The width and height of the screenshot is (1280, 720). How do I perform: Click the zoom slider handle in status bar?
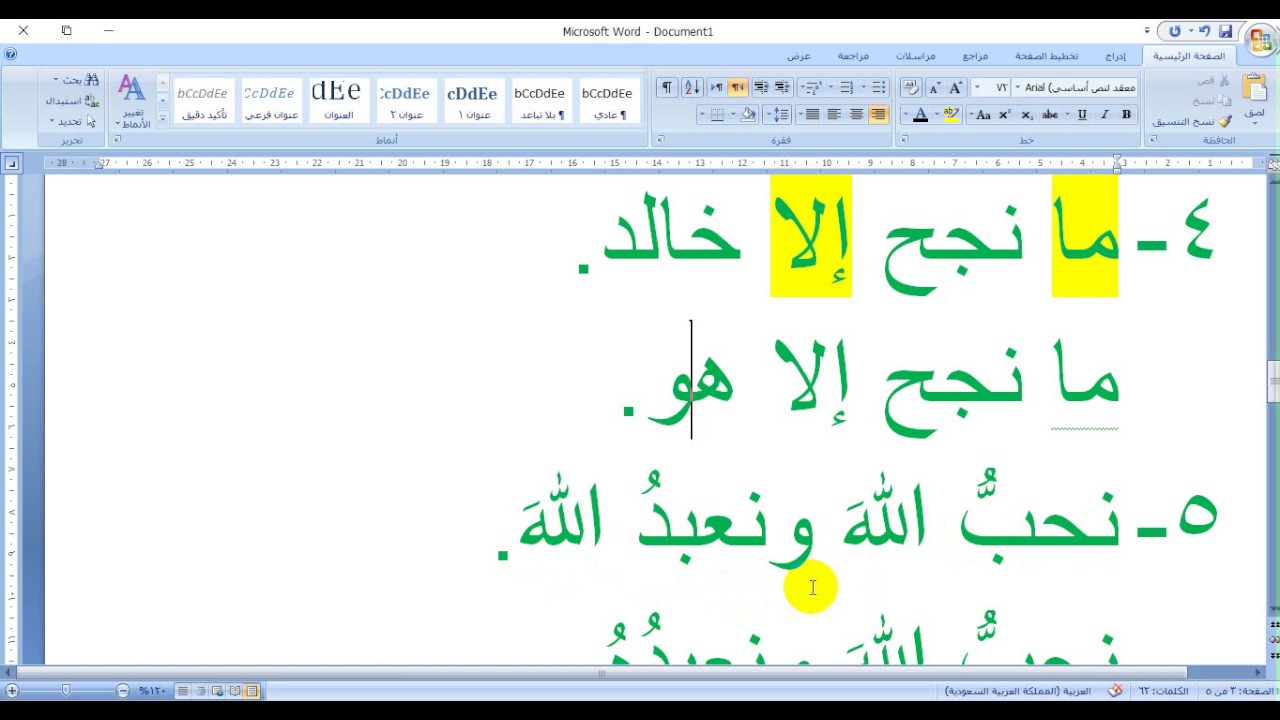tap(66, 691)
